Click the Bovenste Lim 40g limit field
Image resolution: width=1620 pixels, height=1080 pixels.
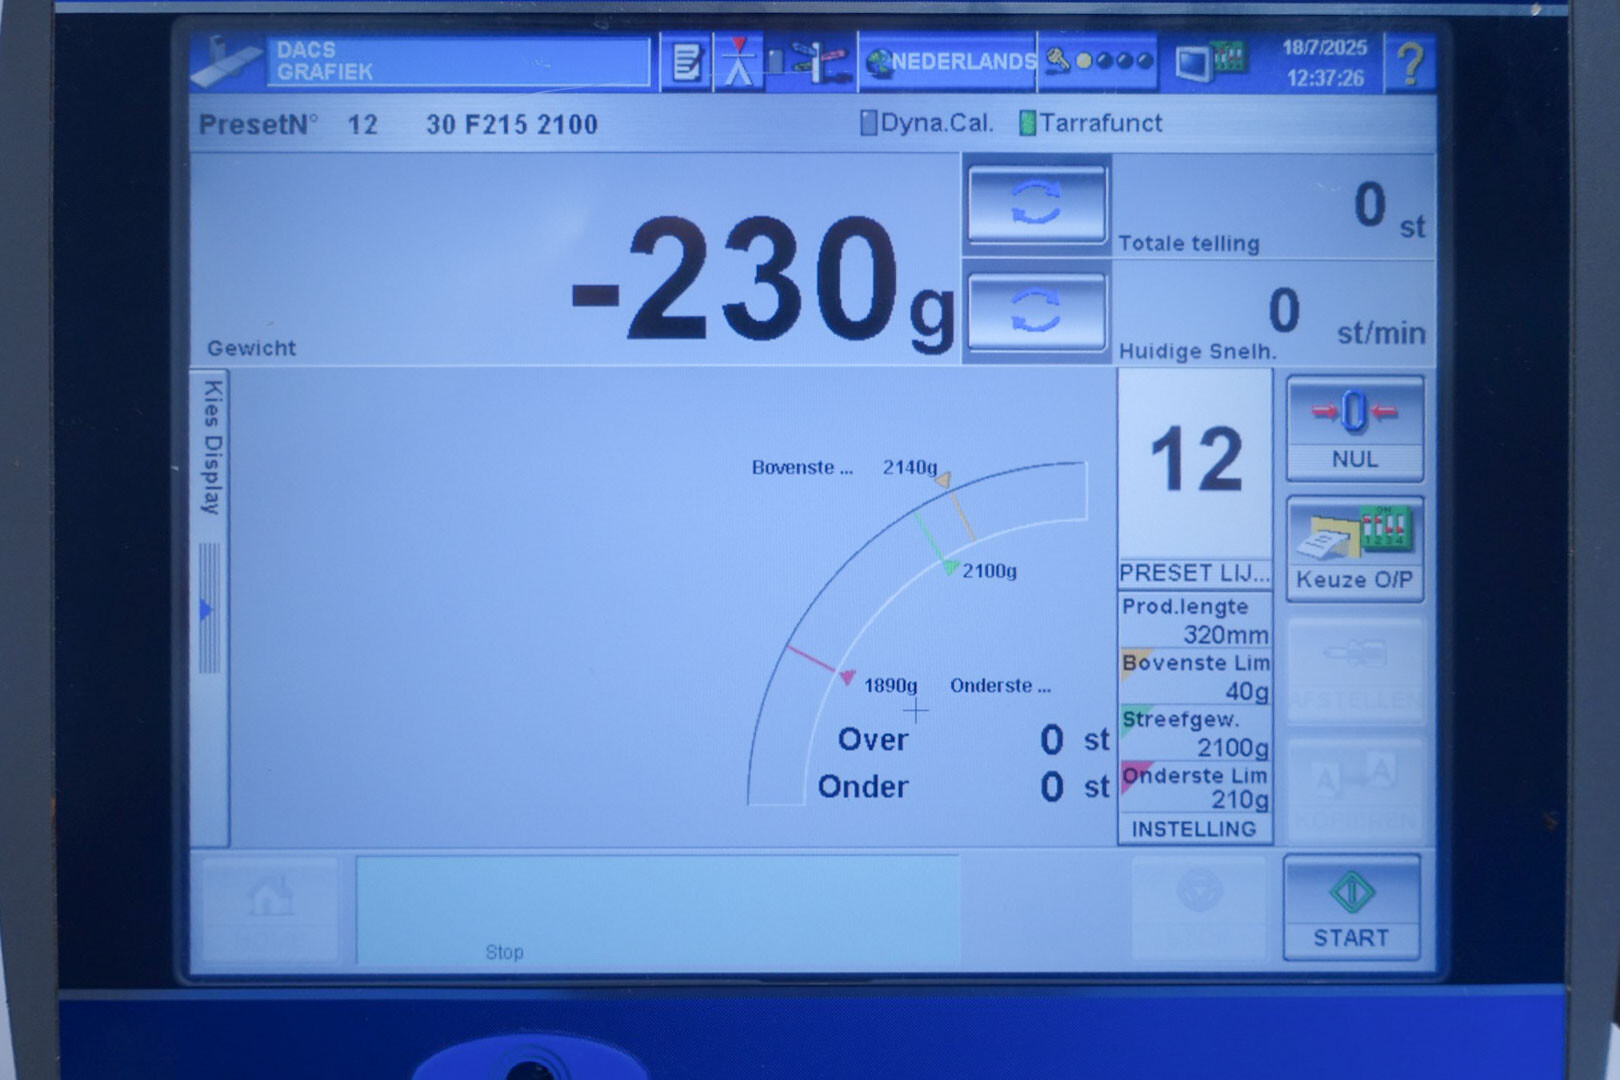(1195, 677)
